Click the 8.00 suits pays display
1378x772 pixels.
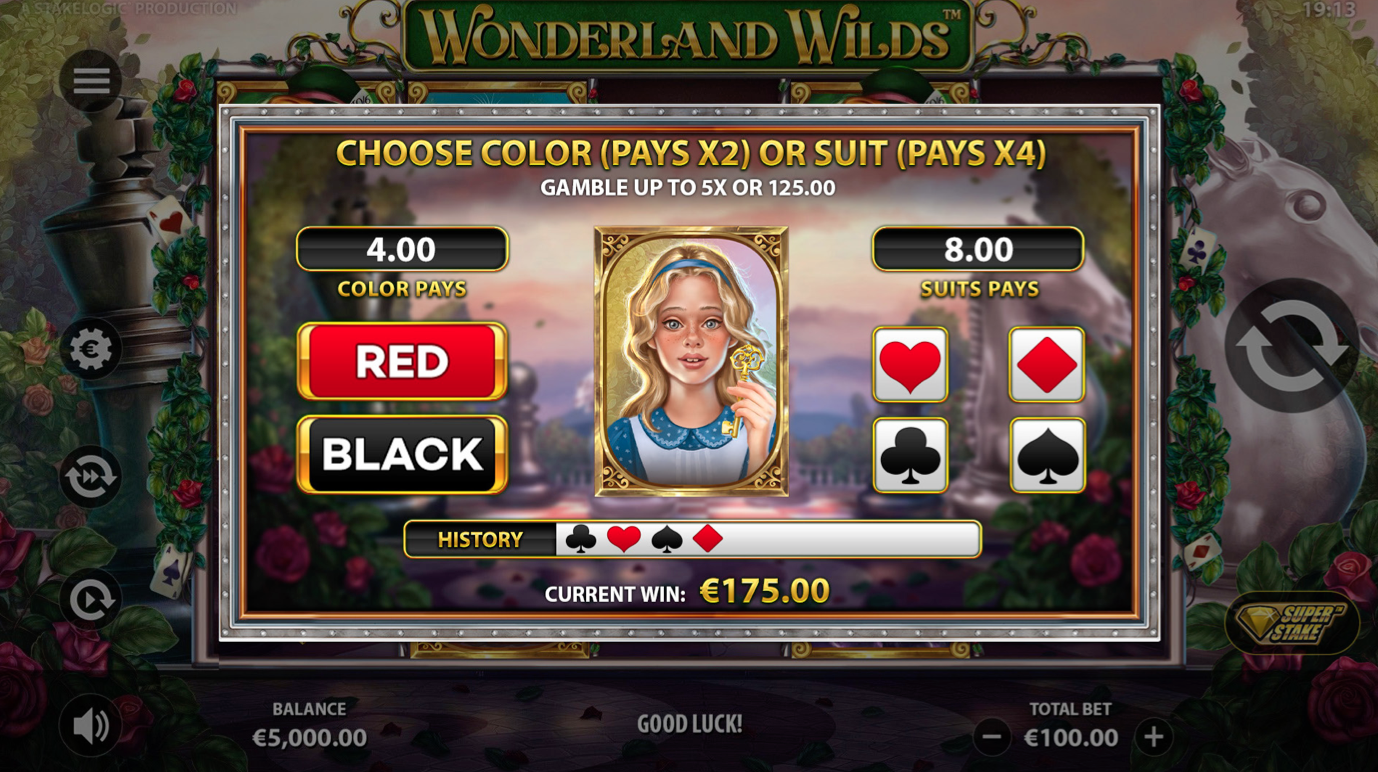tap(978, 249)
